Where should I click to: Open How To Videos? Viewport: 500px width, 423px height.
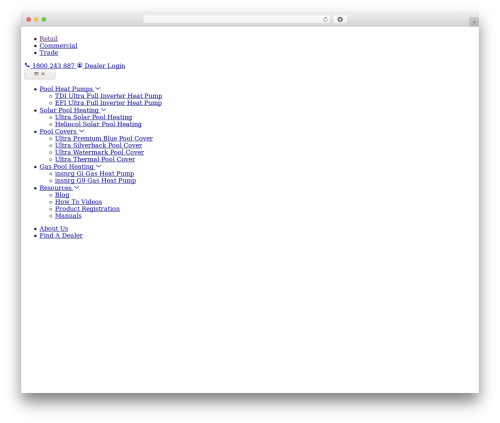(x=79, y=202)
